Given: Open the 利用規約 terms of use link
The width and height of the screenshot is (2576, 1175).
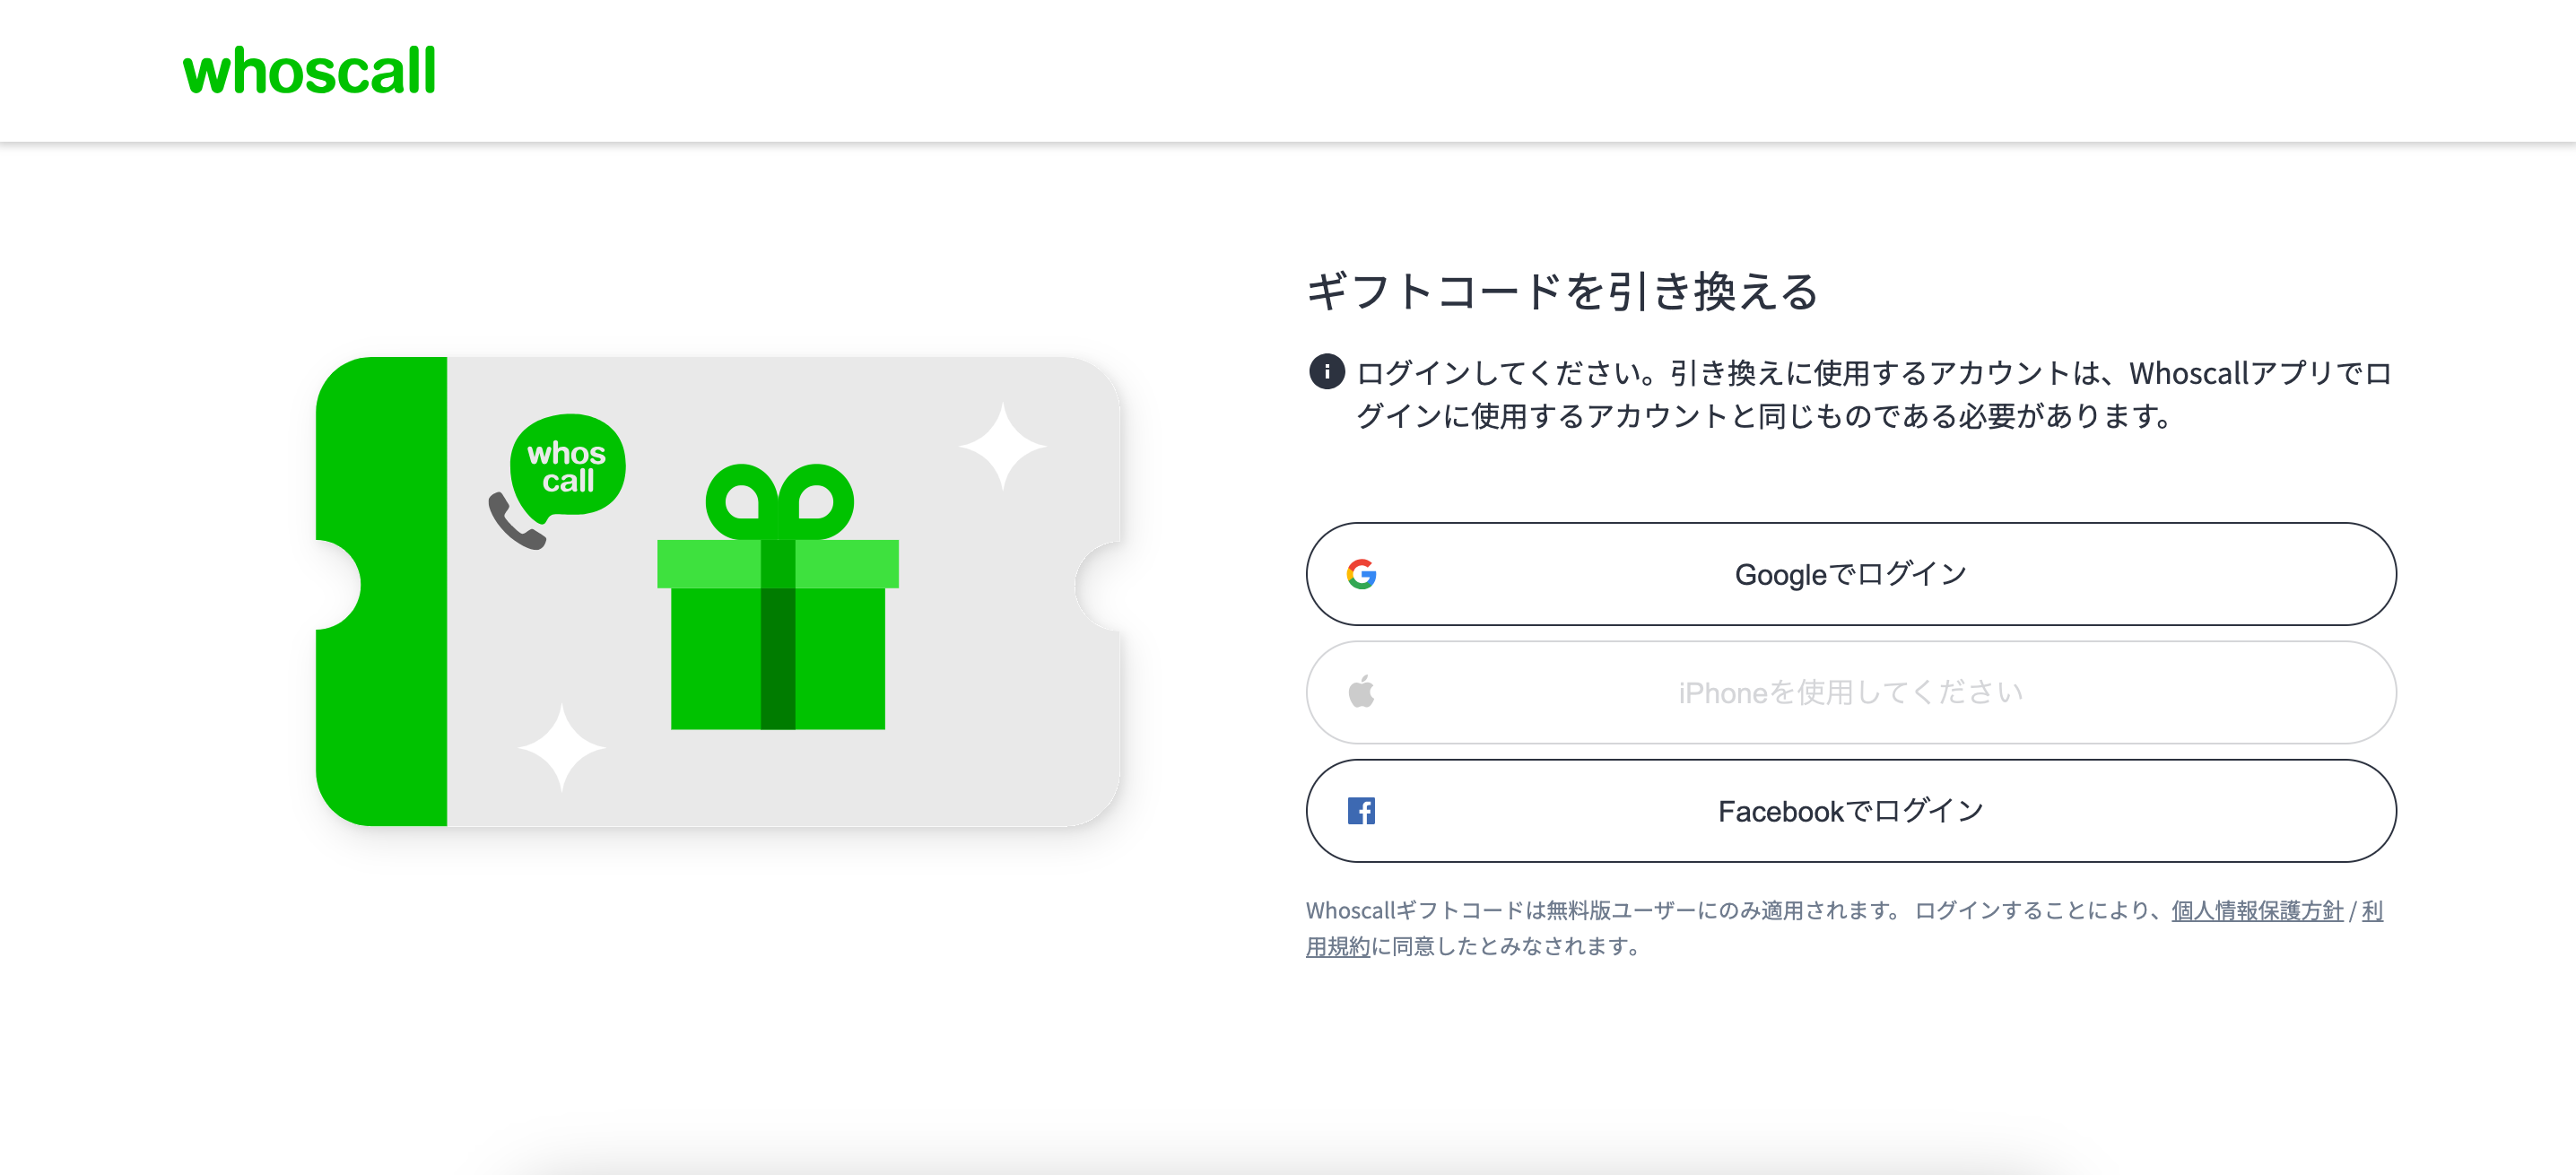Looking at the screenshot, I should (1338, 946).
